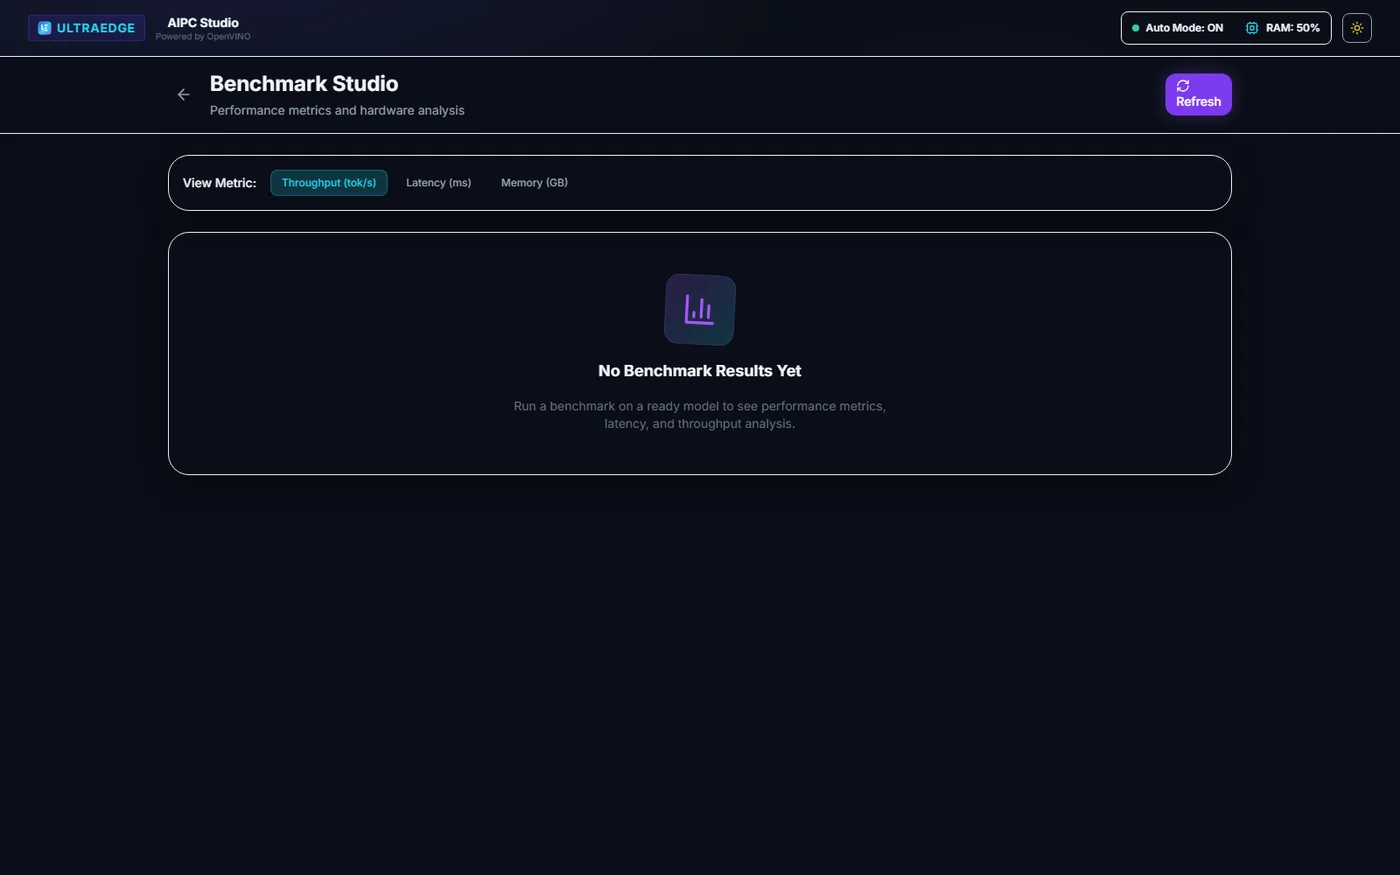
Task: Toggle Auto Mode: ON
Action: 1177,28
